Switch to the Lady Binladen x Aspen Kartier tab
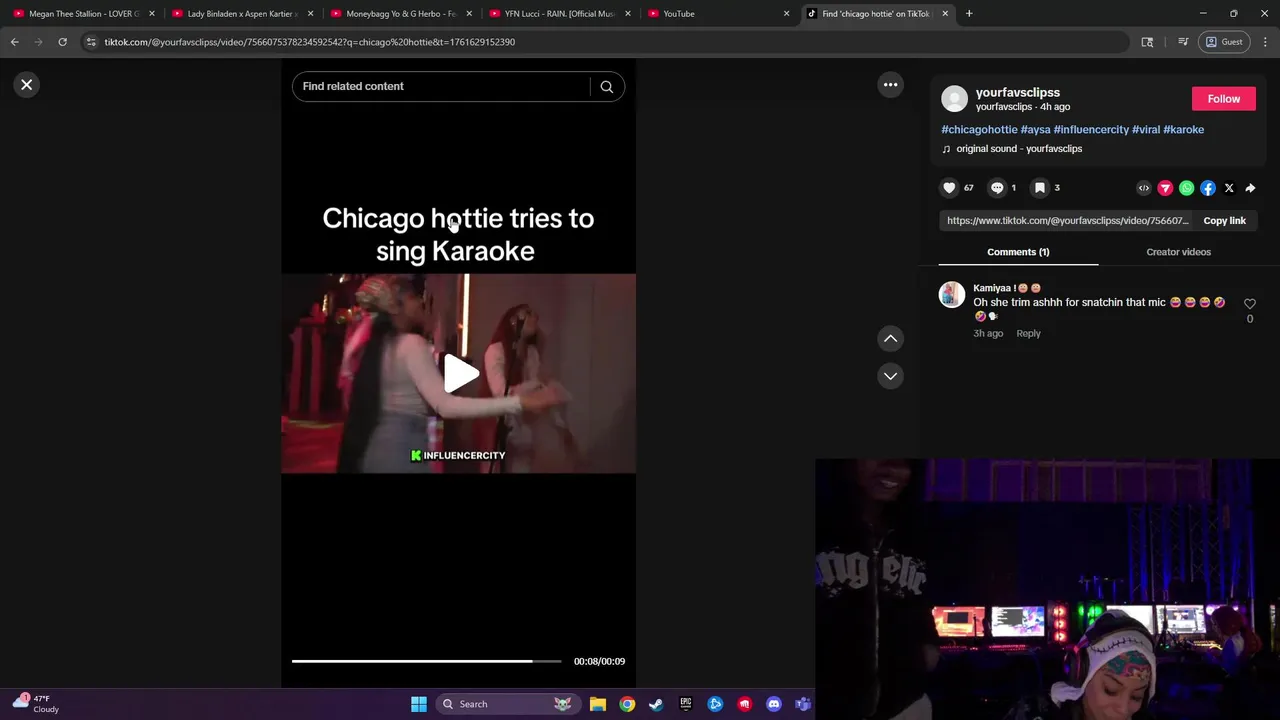Viewport: 1280px width, 720px height. [242, 14]
